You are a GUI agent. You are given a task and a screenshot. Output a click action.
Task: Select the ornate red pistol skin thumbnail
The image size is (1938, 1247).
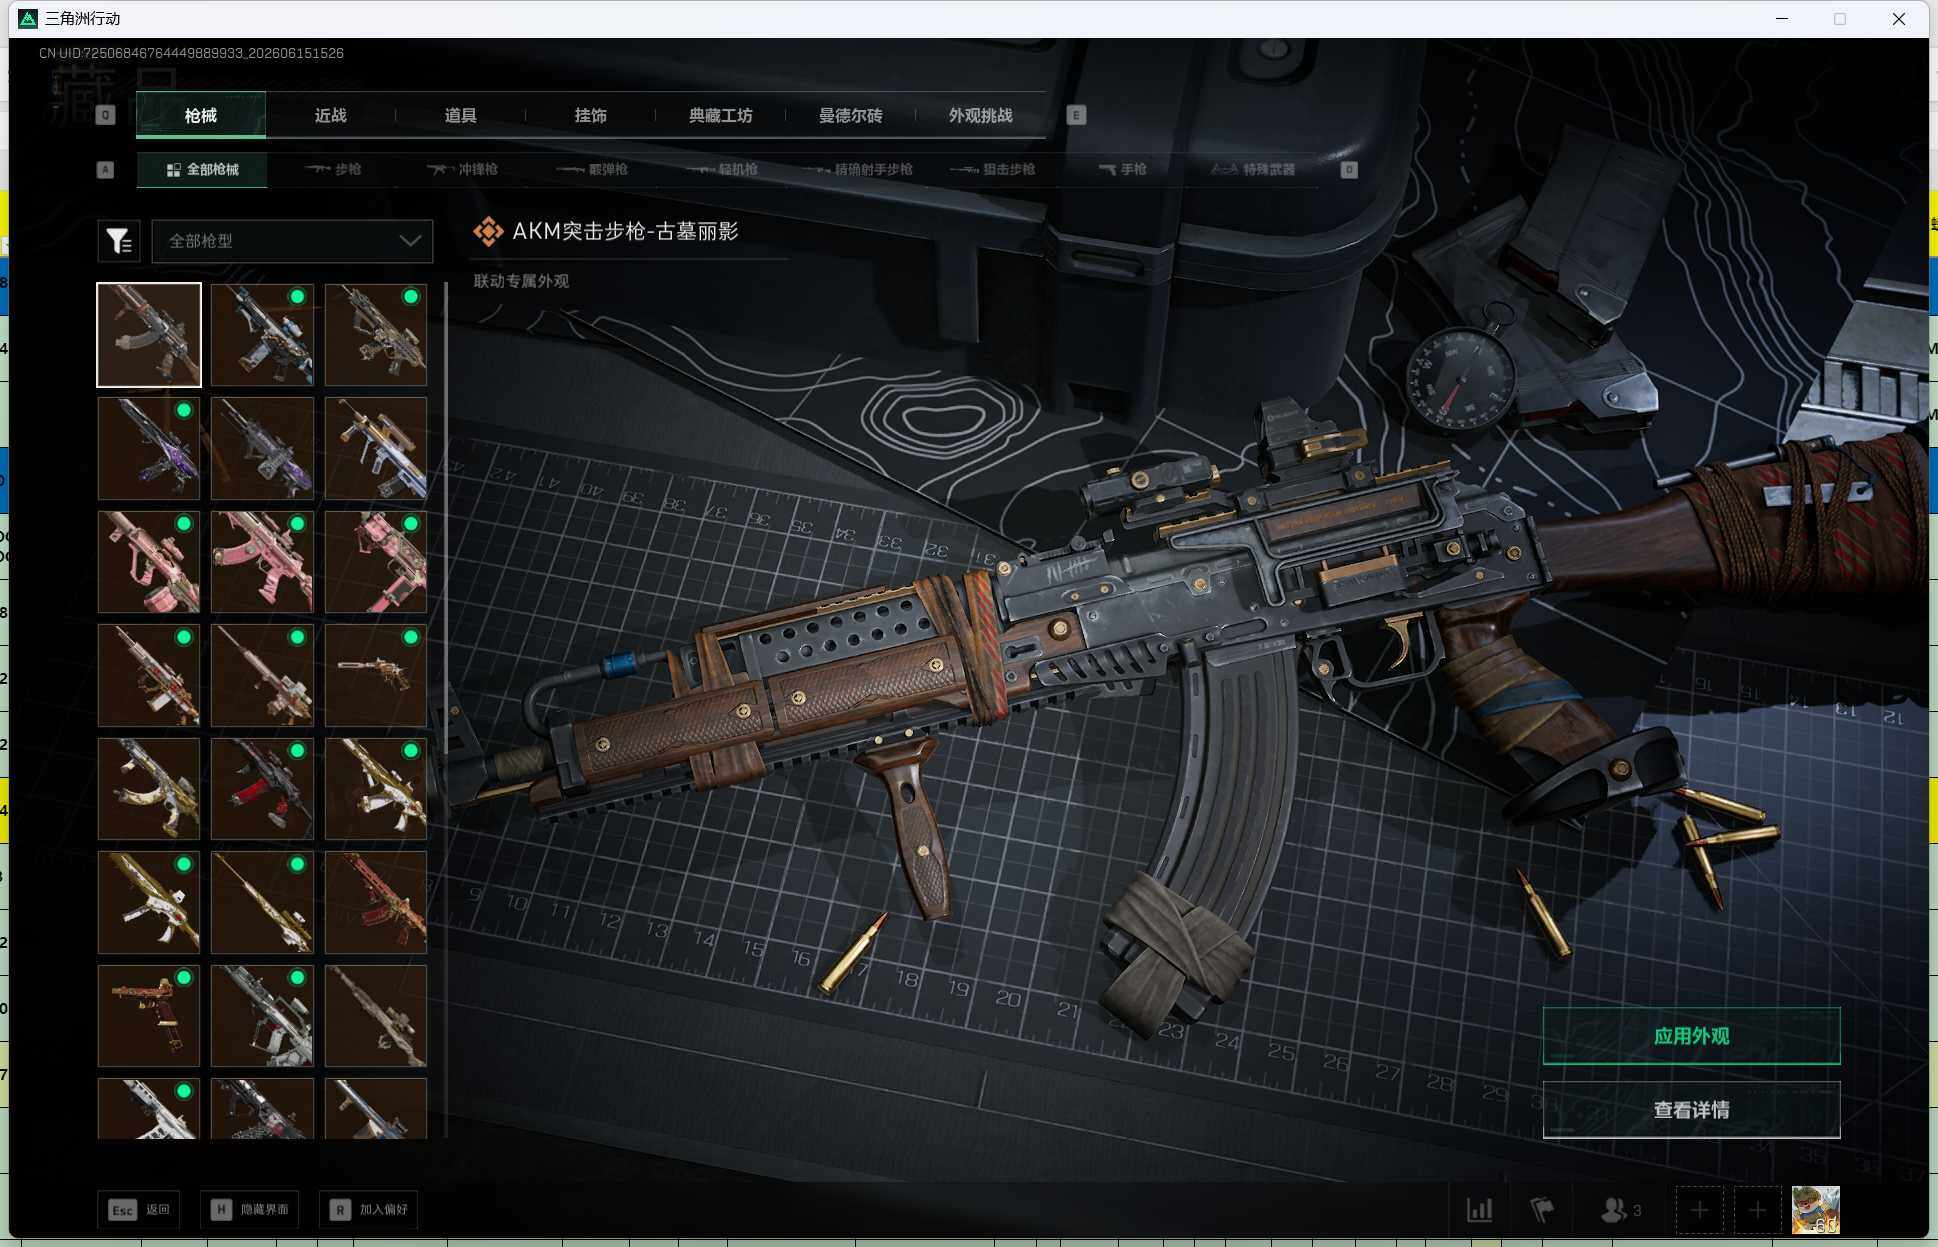click(x=149, y=1016)
